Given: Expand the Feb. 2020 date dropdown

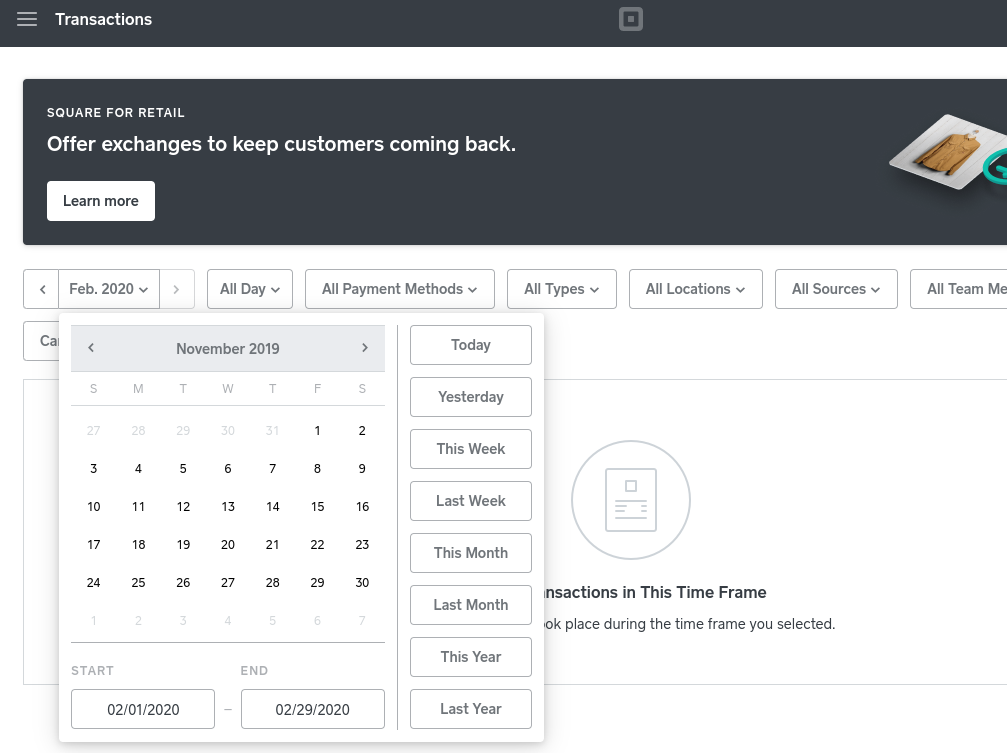Looking at the screenshot, I should point(109,289).
